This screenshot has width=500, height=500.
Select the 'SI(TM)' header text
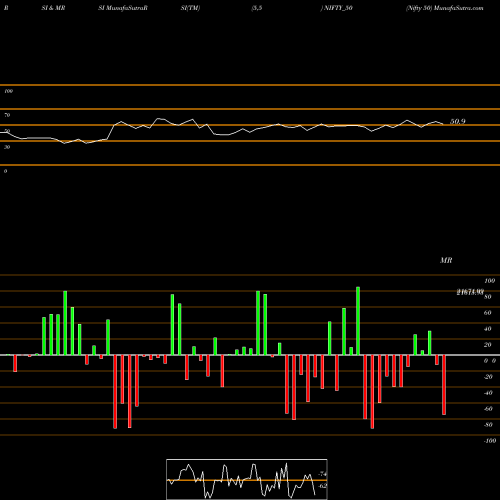coord(190,8)
